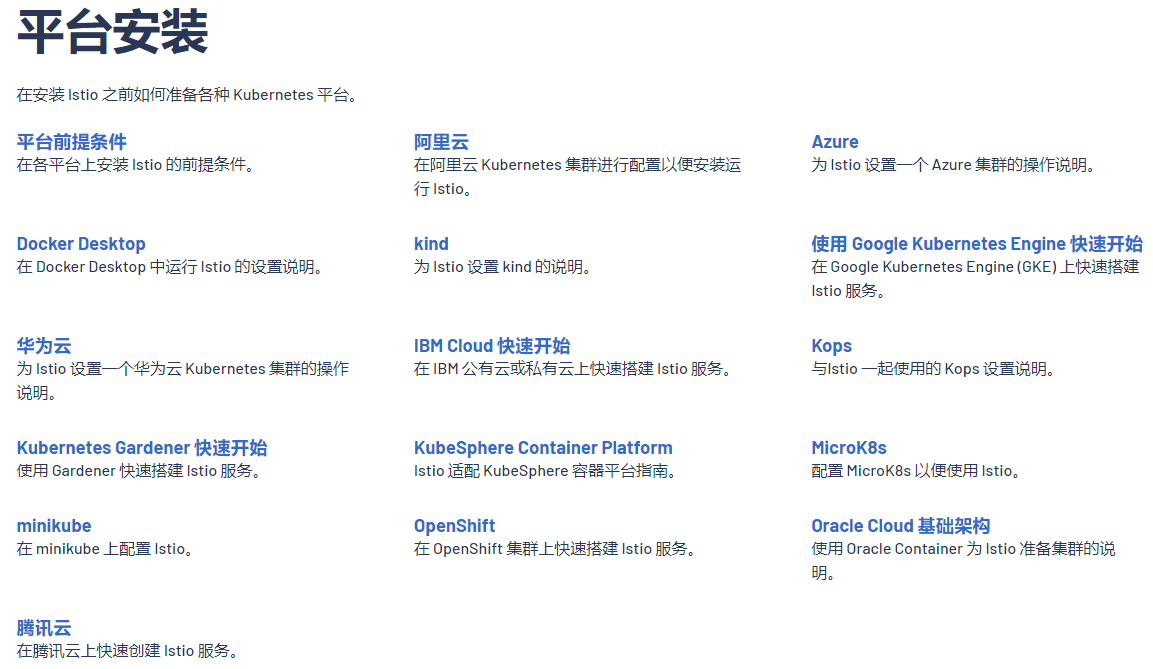The image size is (1153, 669).
Task: Open the OpenShift link
Action: click(454, 526)
